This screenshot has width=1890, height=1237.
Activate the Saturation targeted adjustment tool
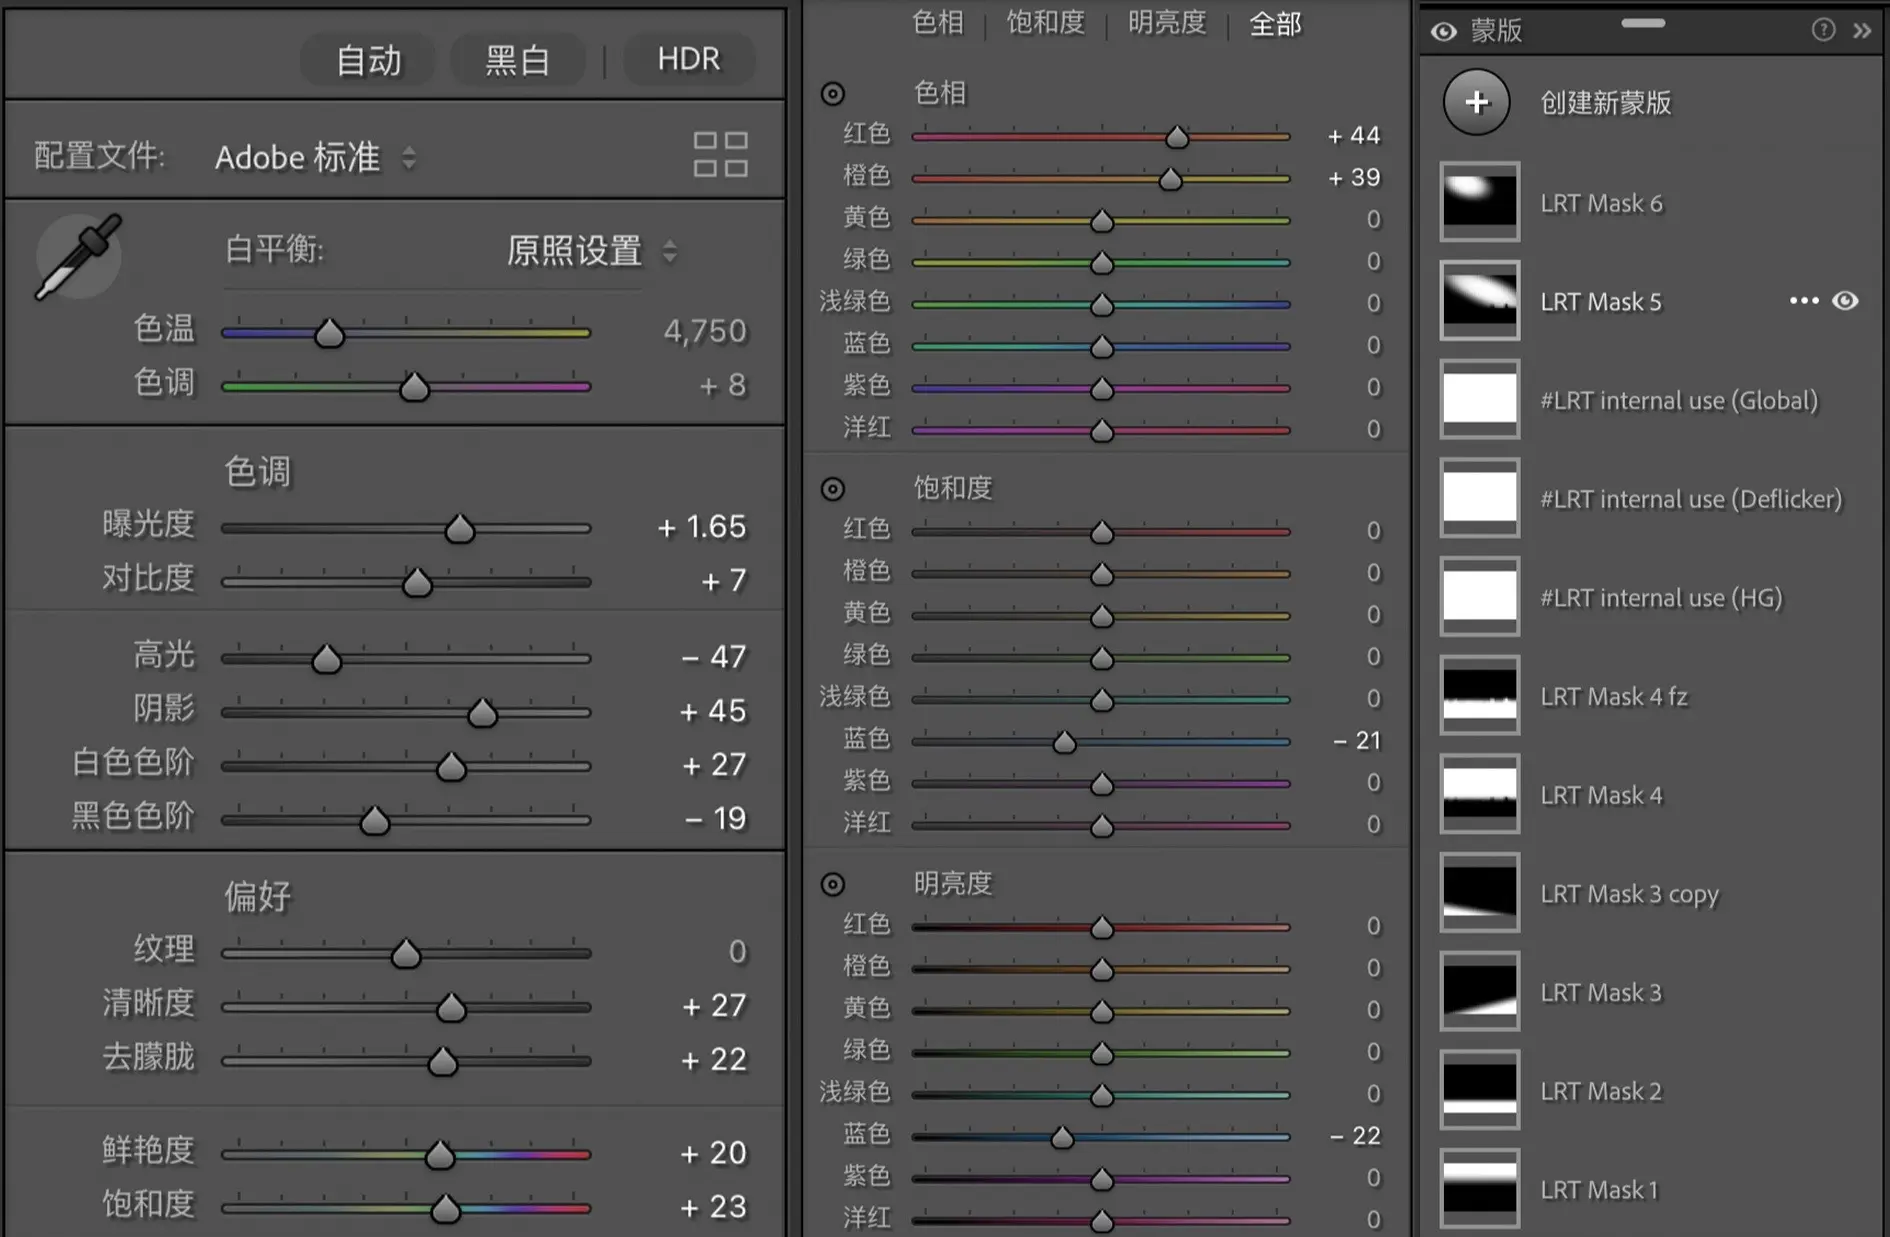point(832,489)
